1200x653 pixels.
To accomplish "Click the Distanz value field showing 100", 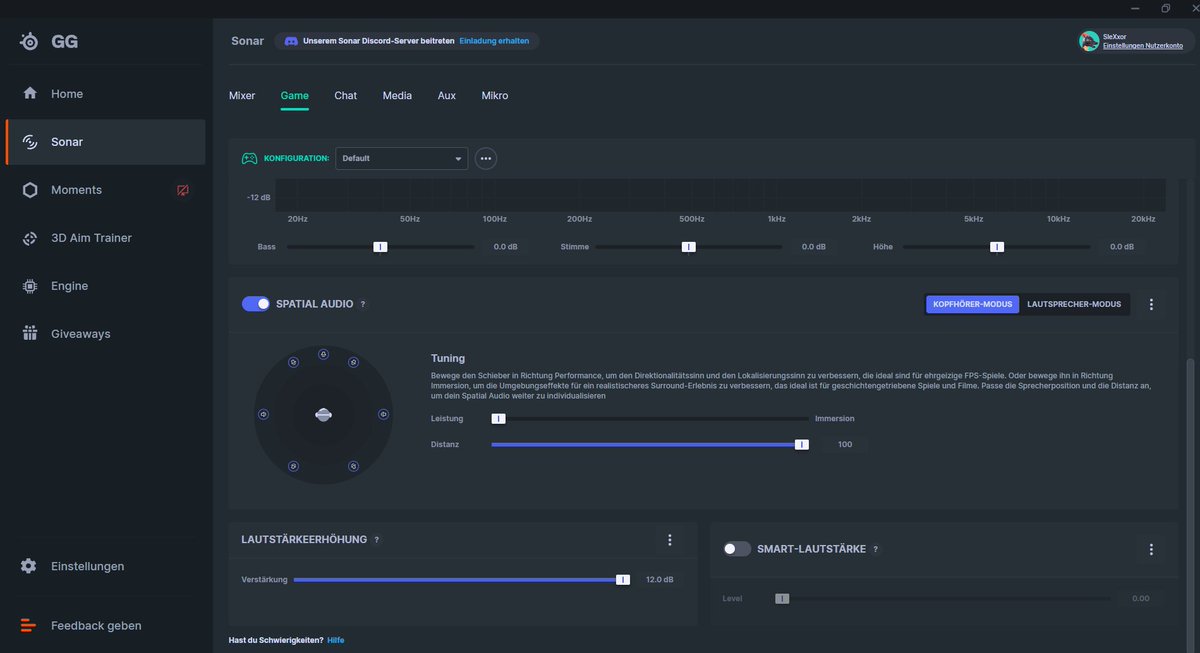I will [x=845, y=444].
